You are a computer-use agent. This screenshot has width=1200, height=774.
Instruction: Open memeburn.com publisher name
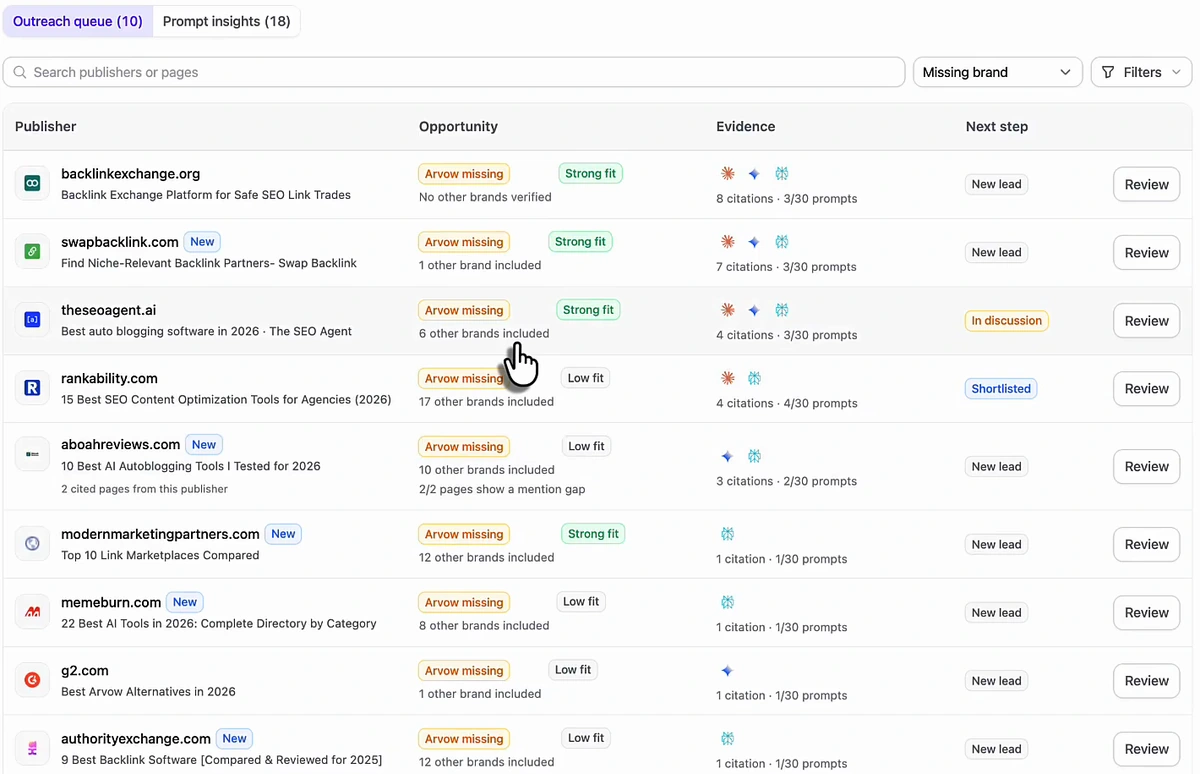(111, 602)
